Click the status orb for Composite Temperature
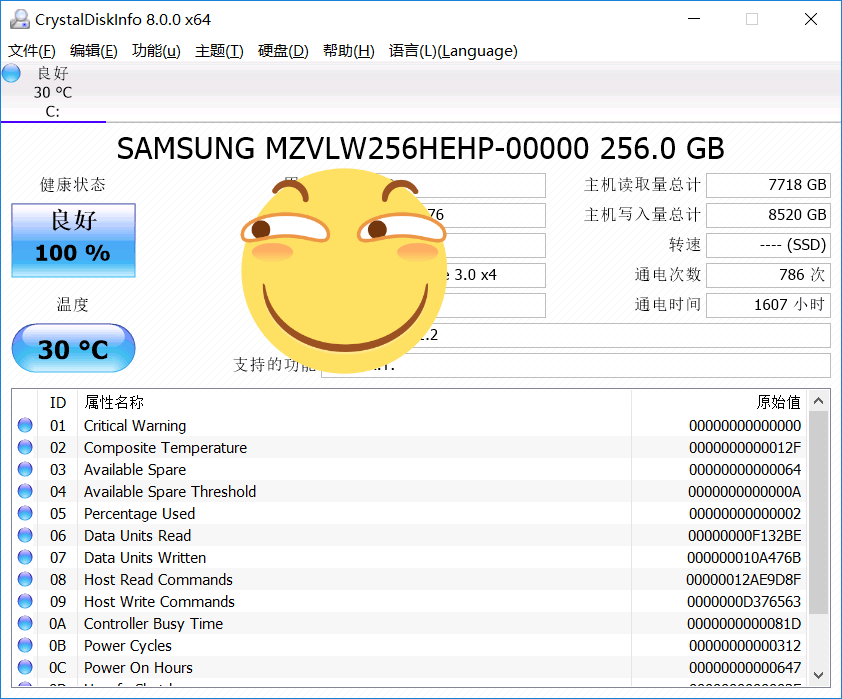842x699 pixels. click(x=25, y=447)
